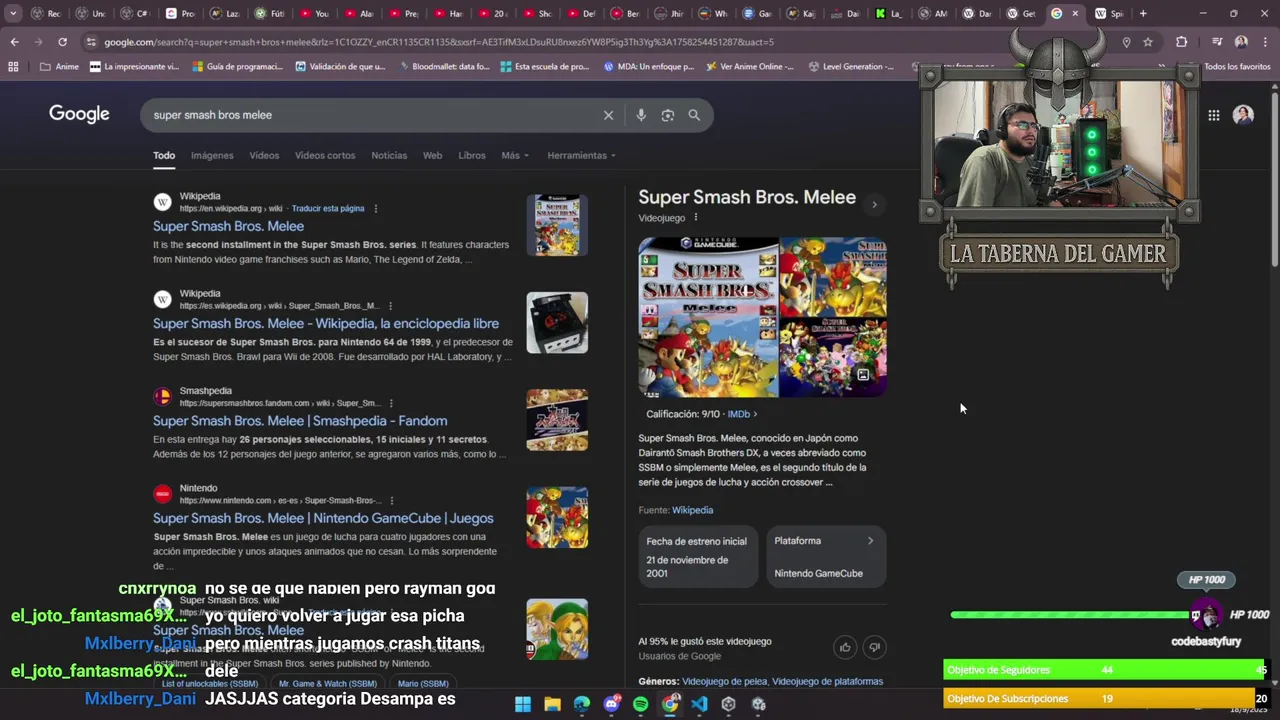The image size is (1280, 720).
Task: Expand images icon on the Melee cover collage
Action: tap(863, 375)
